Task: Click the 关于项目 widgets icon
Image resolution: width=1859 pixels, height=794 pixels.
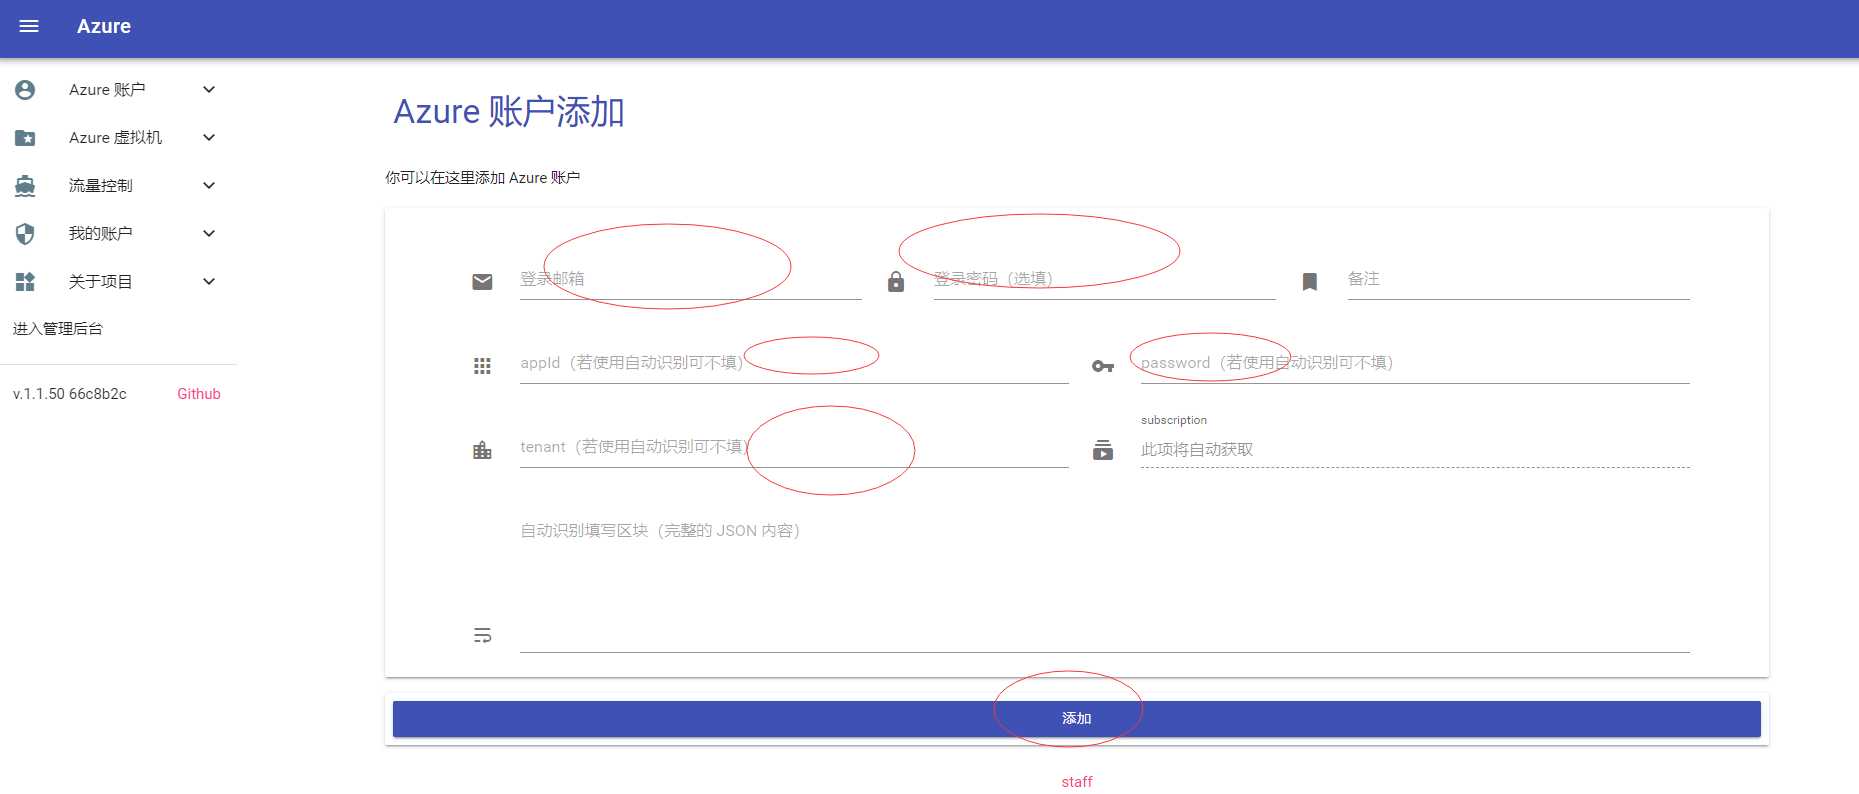Action: 25,282
